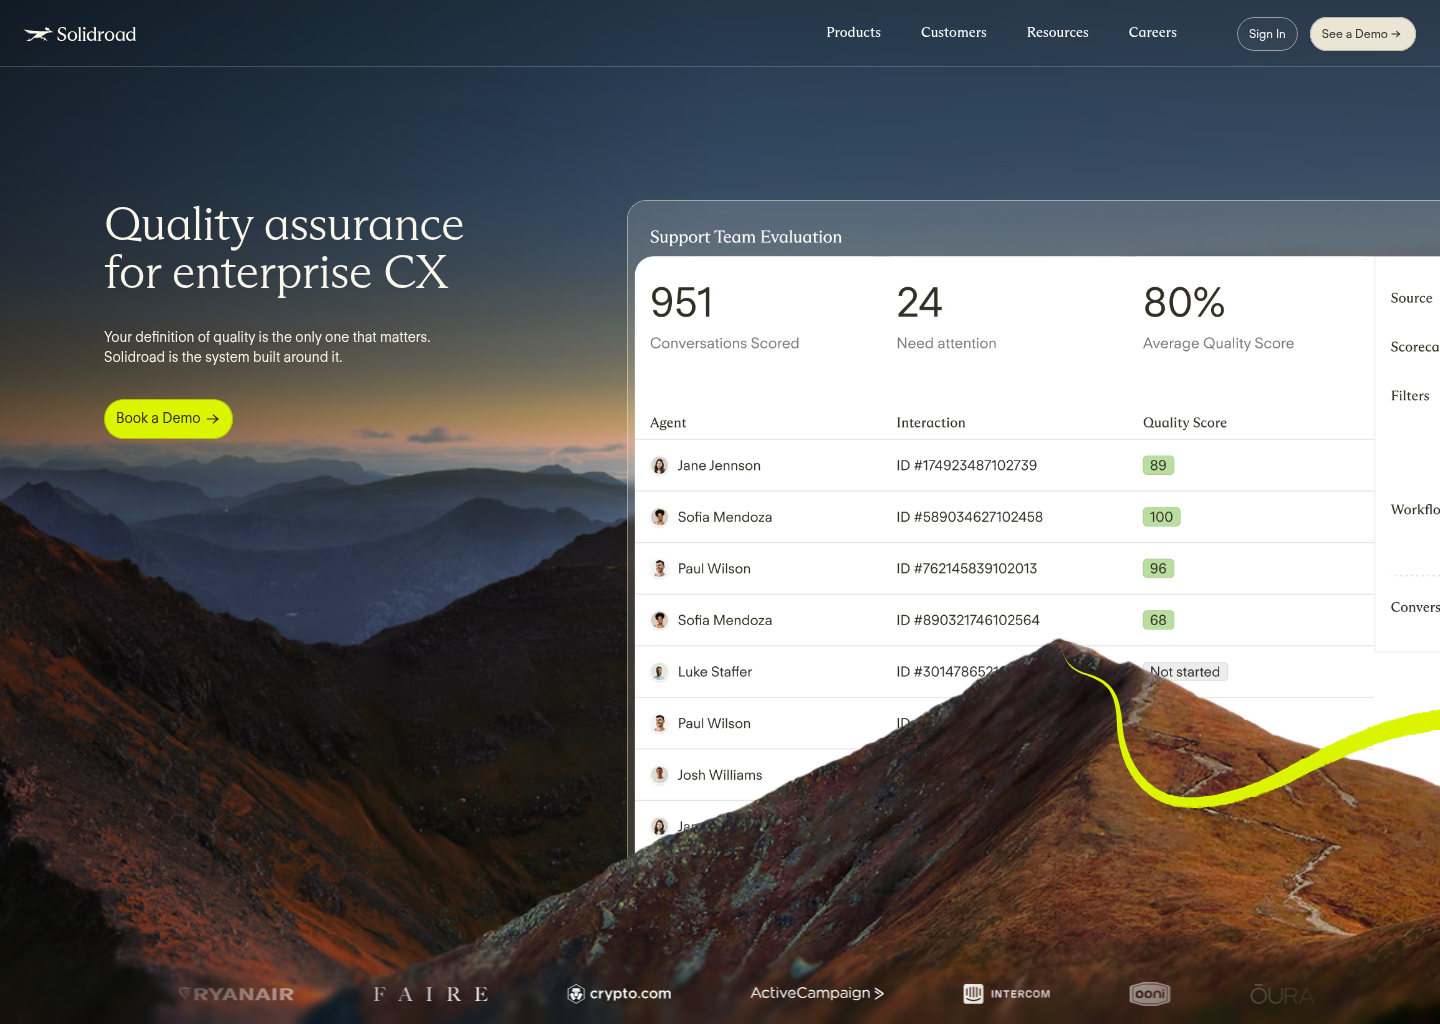
Task: Click the avatar beside ID #762145839102013
Action: pyautogui.click(x=660, y=569)
